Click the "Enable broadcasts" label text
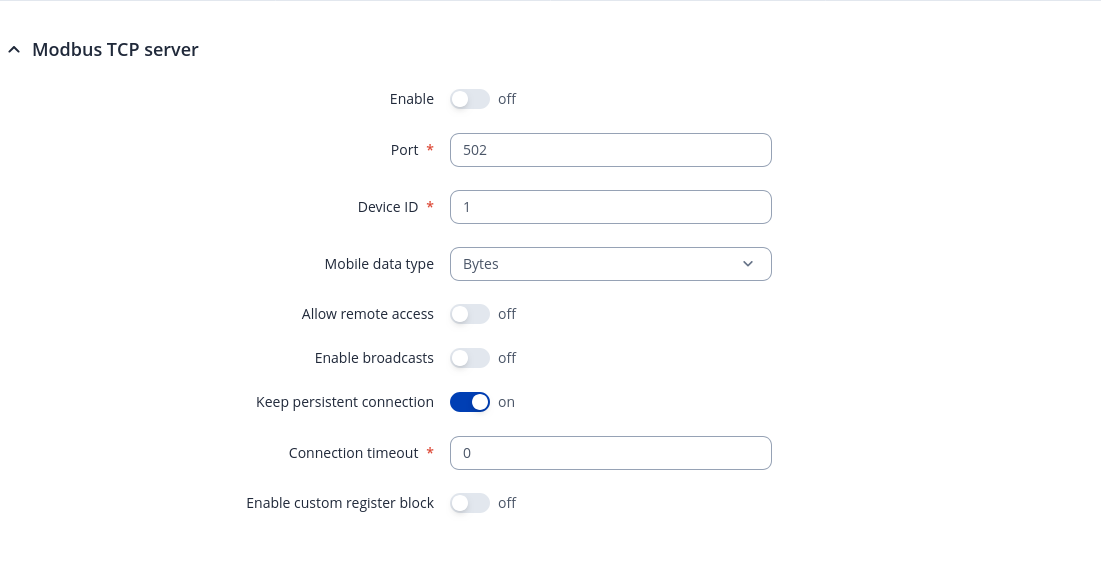This screenshot has width=1101, height=569. pos(374,358)
